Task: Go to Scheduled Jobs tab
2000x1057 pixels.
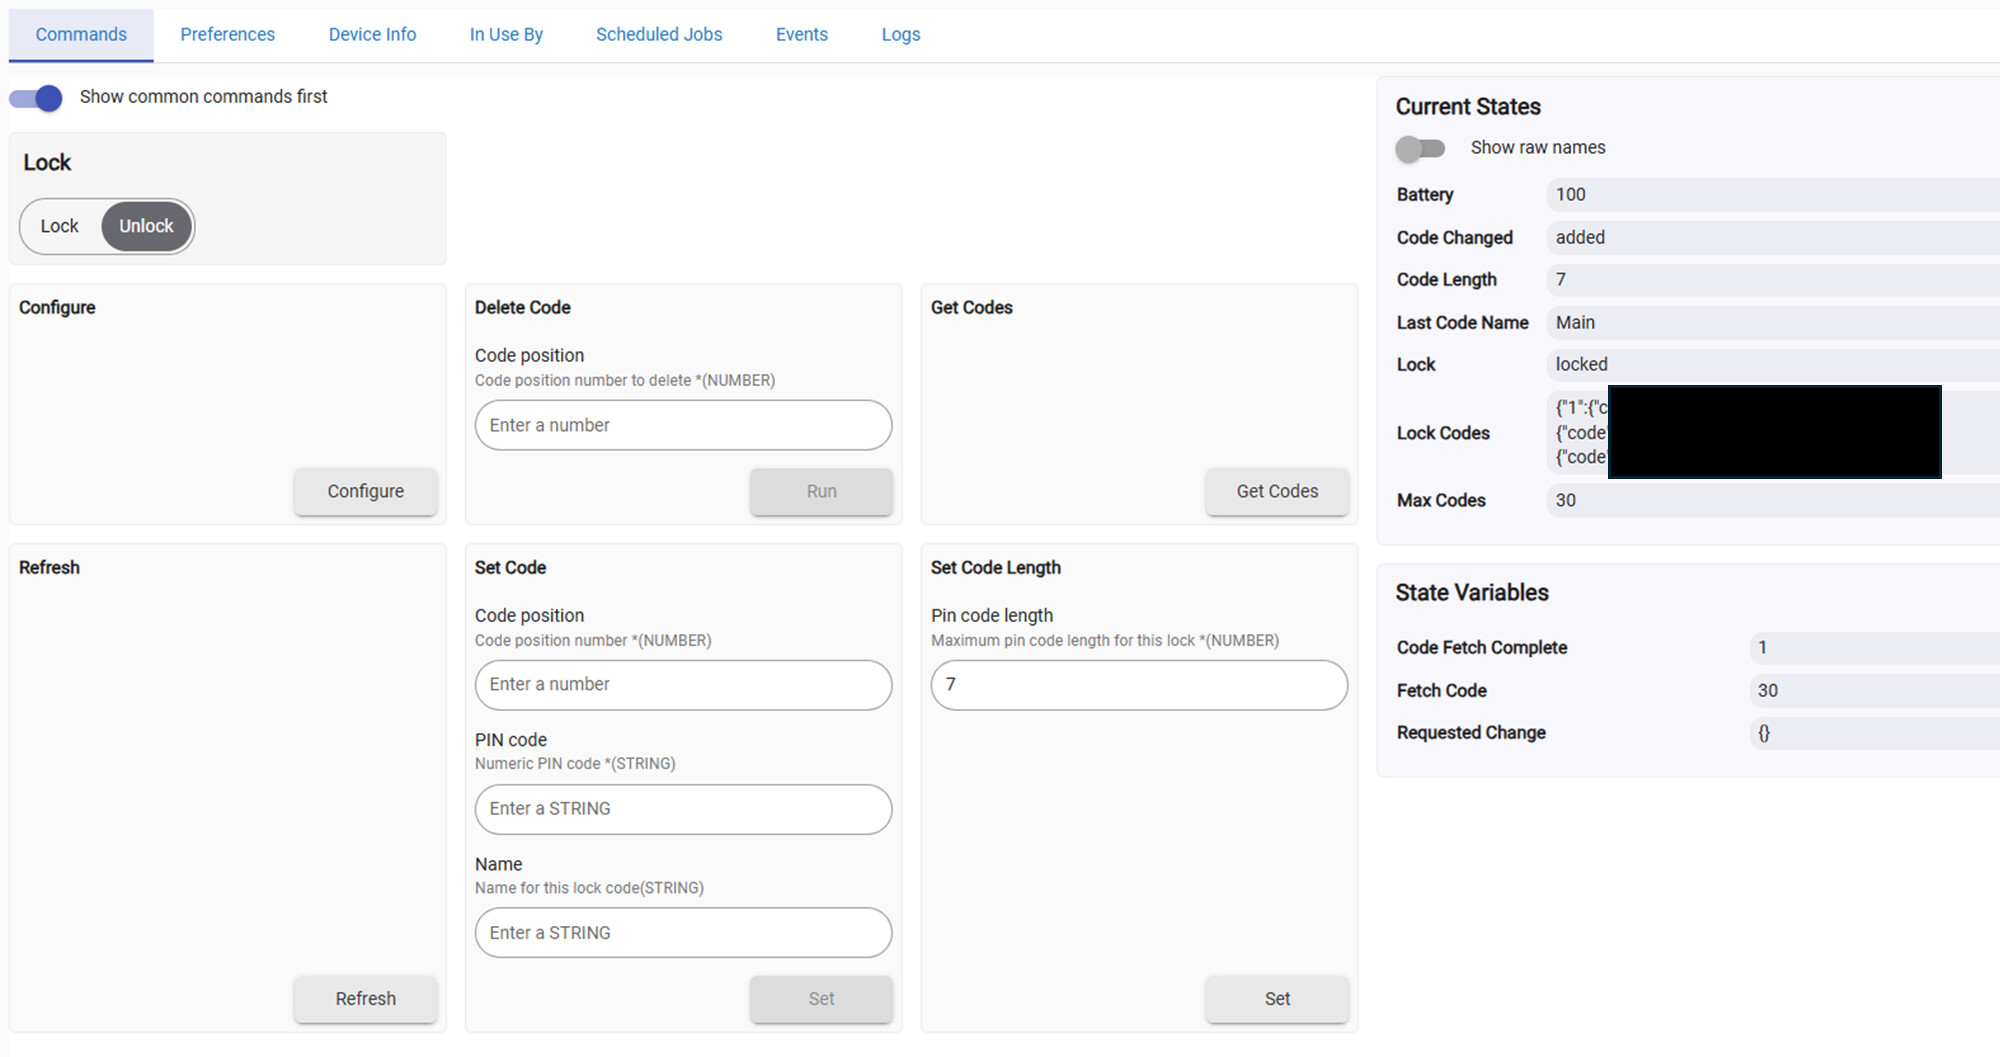Action: (x=658, y=35)
